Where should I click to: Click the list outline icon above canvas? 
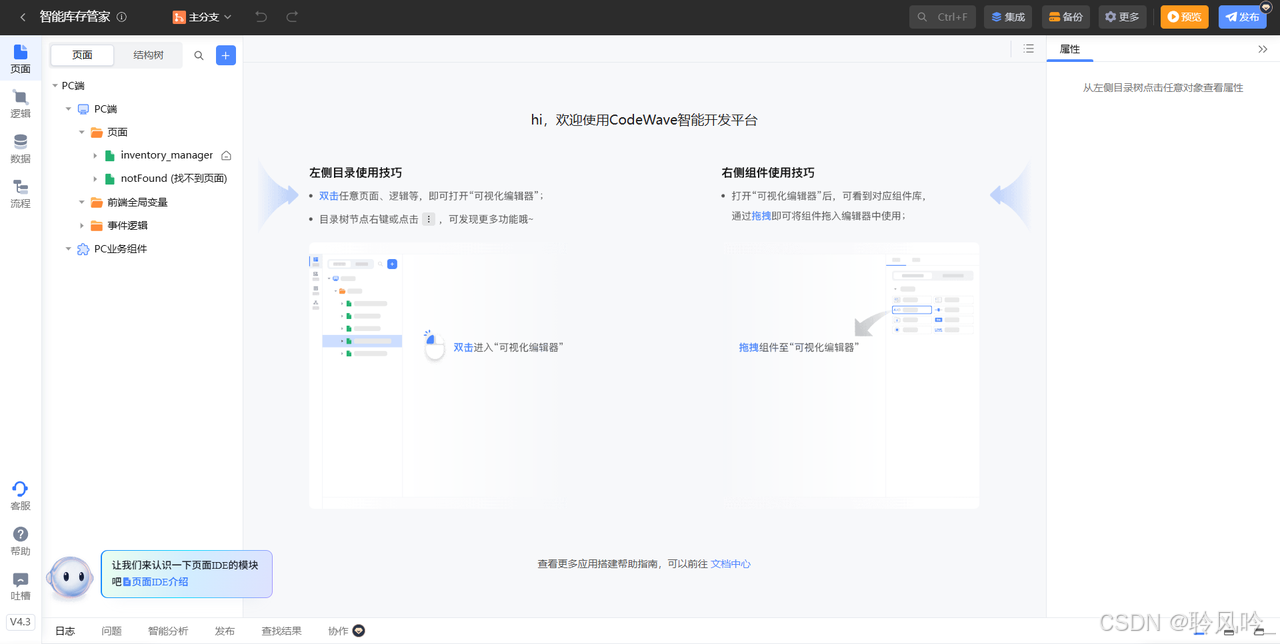pyautogui.click(x=1029, y=49)
